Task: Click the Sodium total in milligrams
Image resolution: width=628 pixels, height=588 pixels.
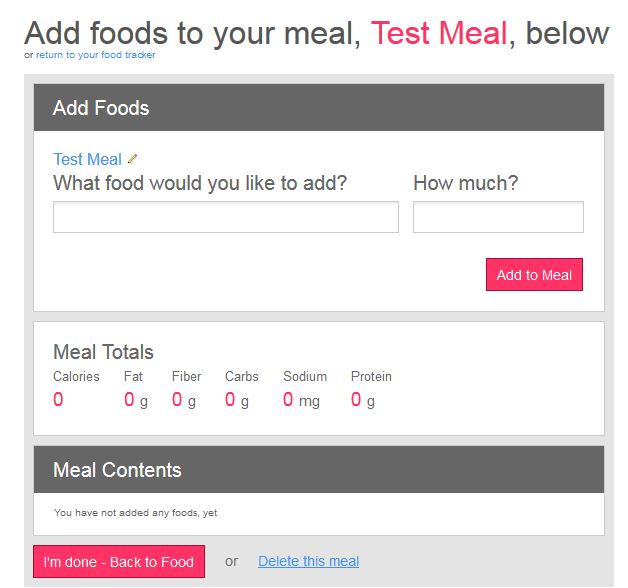Action: pos(301,400)
